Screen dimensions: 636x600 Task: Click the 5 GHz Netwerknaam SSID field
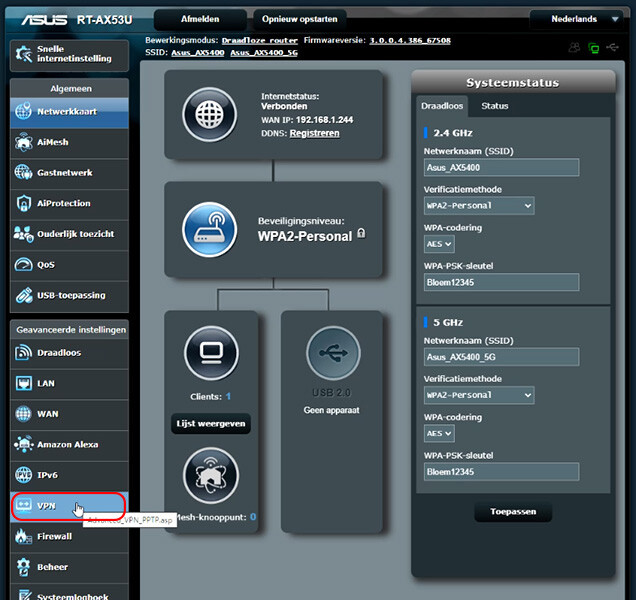pos(501,357)
